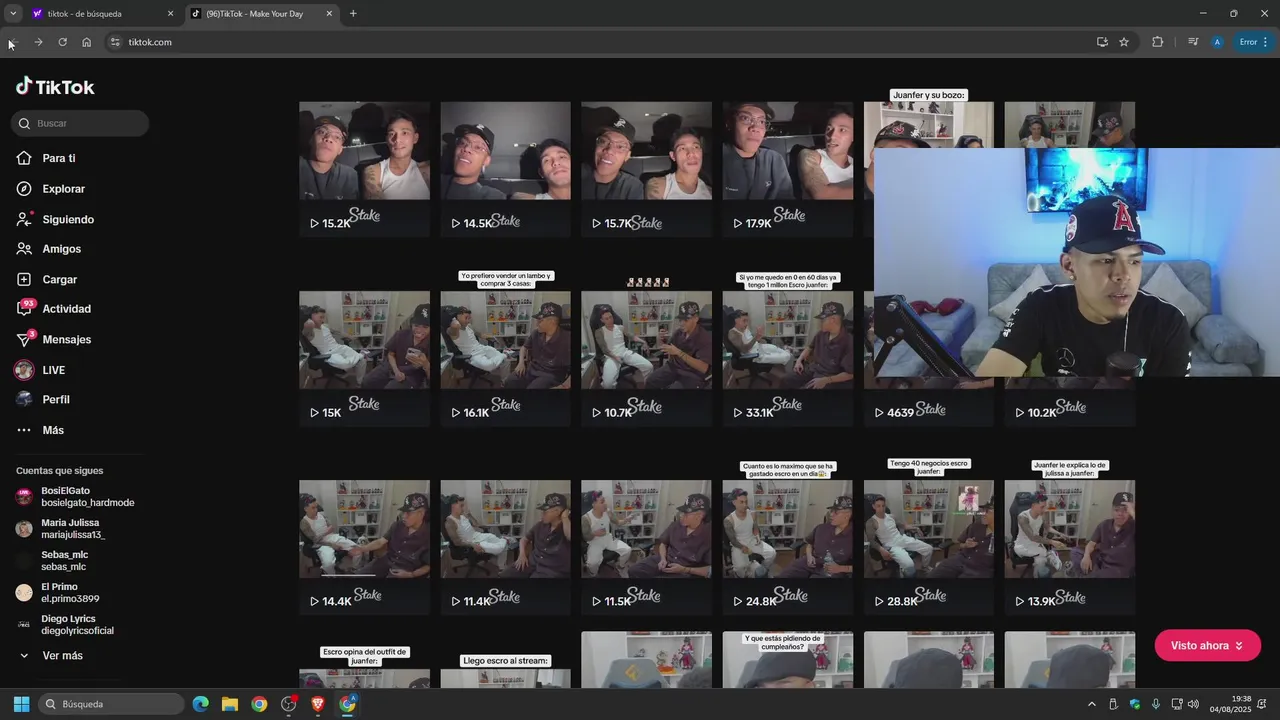Screen dimensions: 1280x720
Task: Open the video with 14.4K views
Action: 364,547
